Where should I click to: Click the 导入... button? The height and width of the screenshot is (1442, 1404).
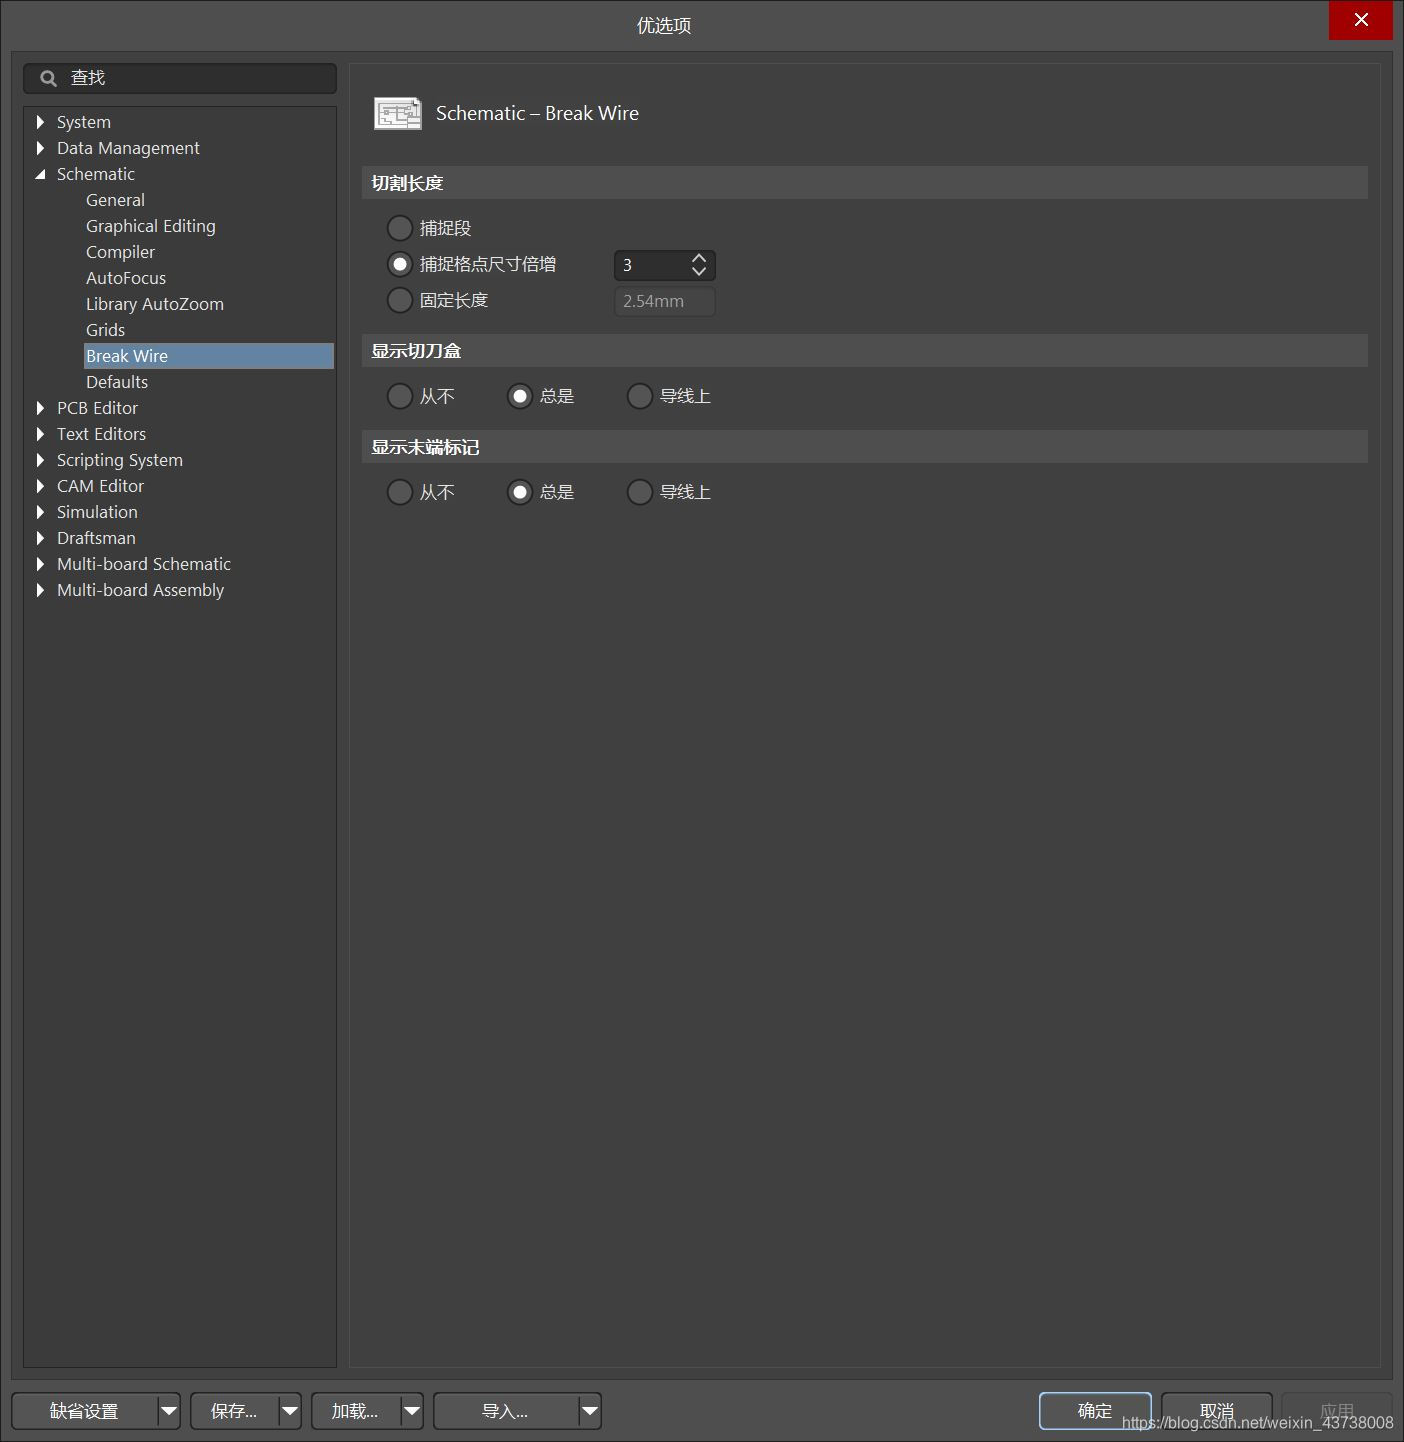505,1411
